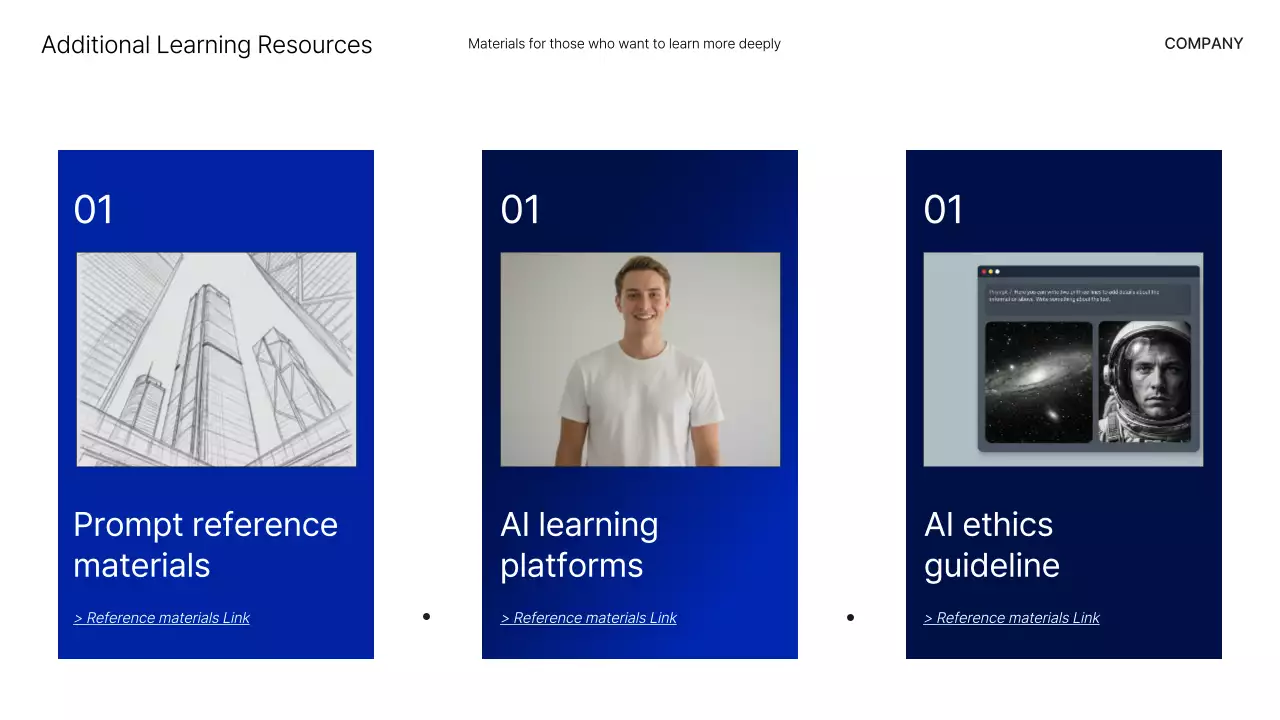Open the Reference materials link under AI learning platforms
1280x720 pixels.
(x=589, y=618)
